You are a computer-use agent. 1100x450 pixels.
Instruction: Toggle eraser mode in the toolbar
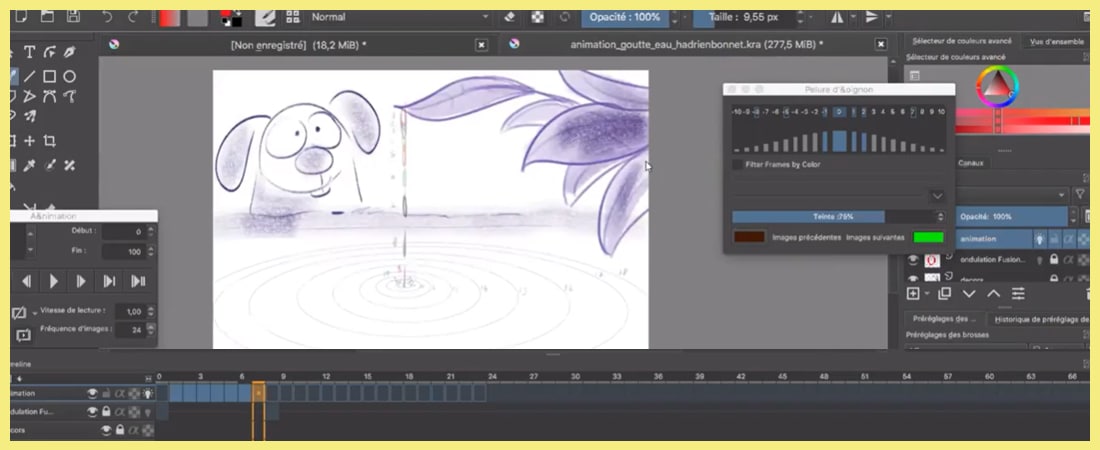(x=511, y=17)
